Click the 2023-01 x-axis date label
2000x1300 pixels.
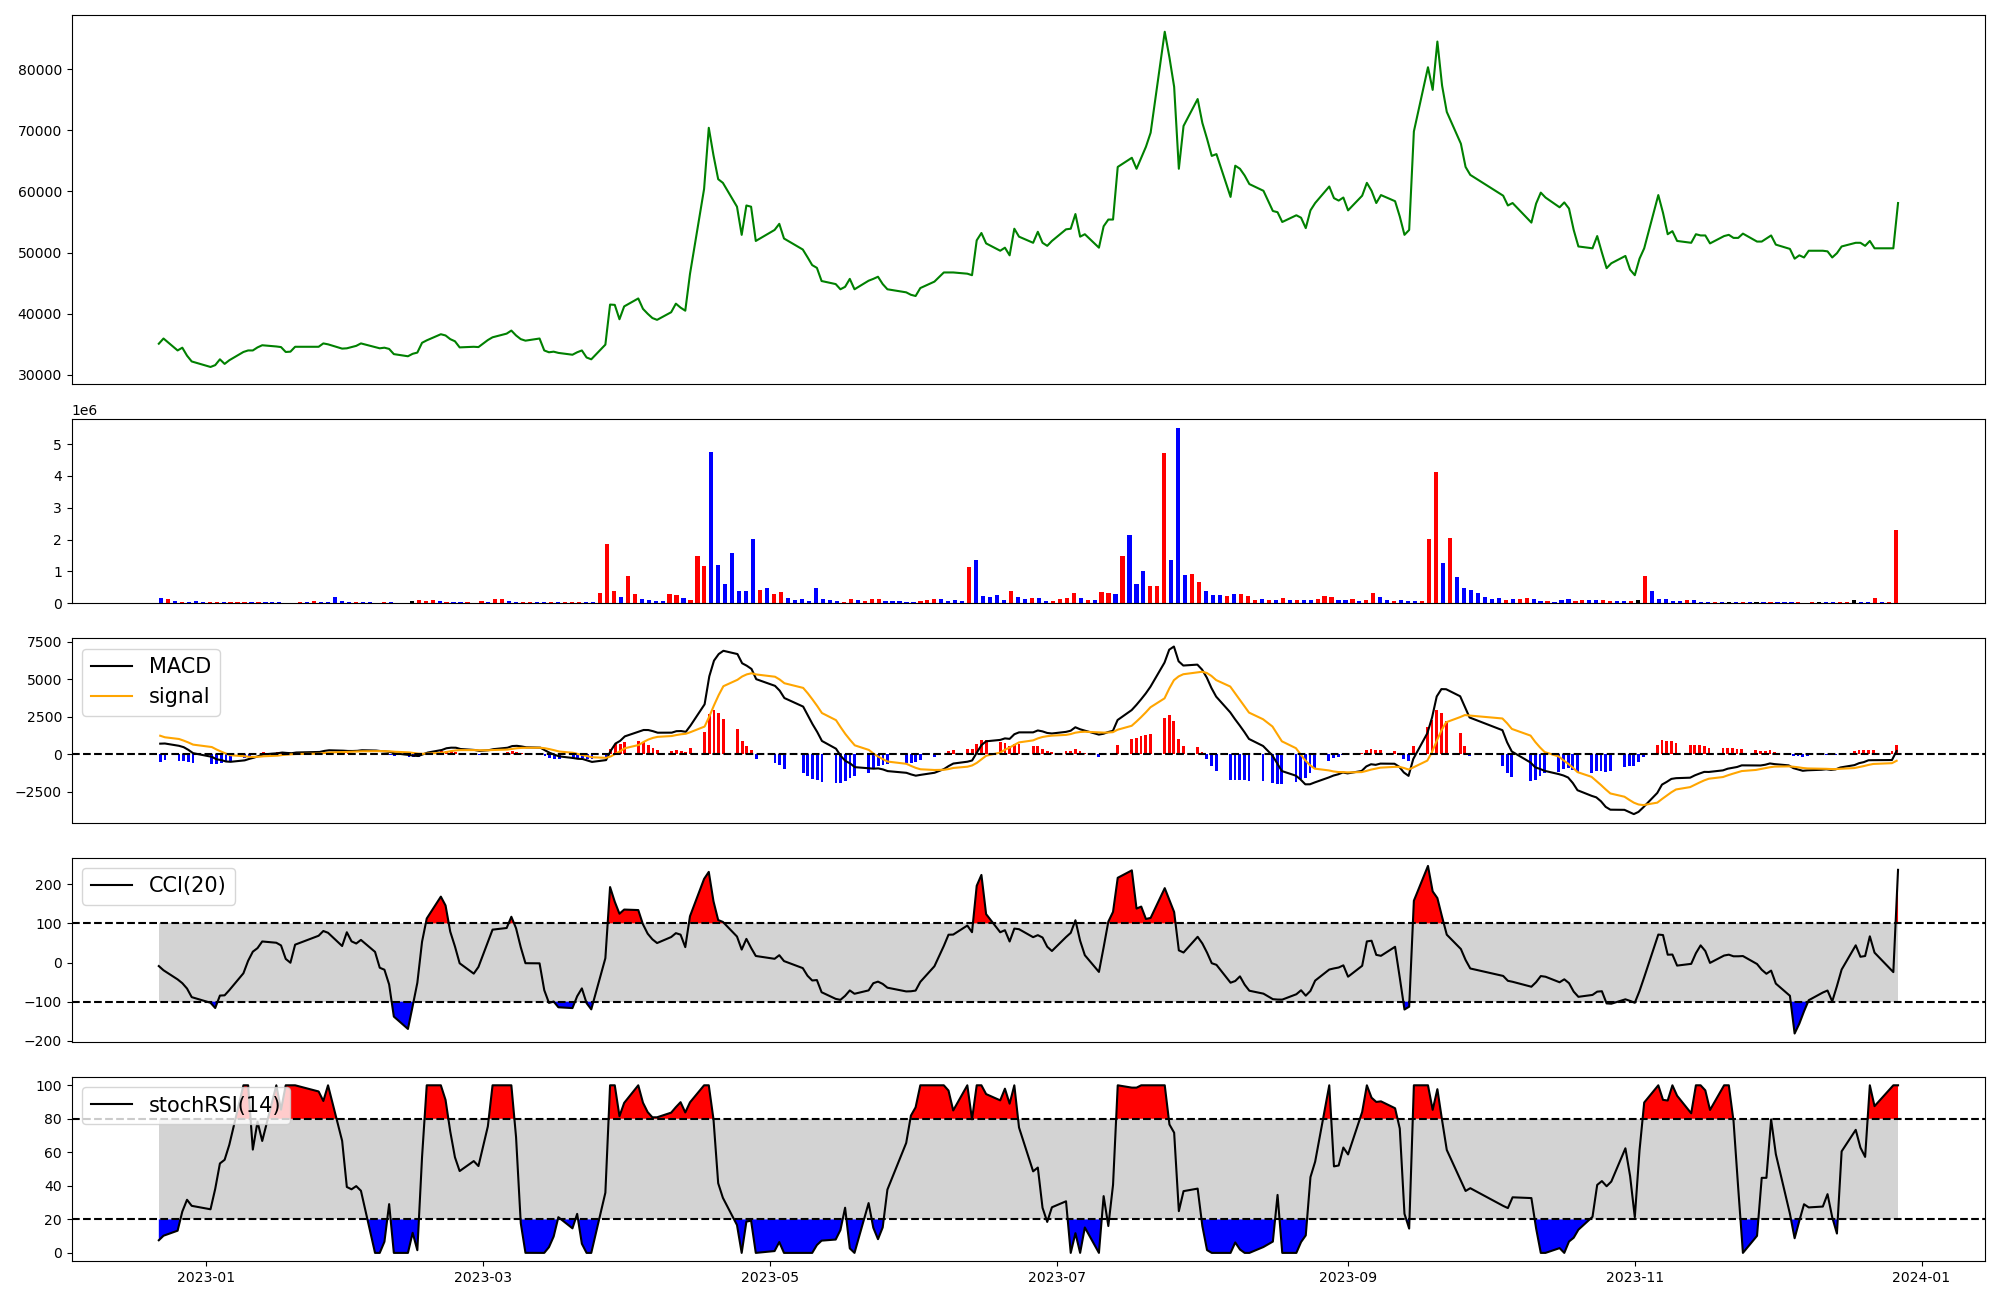206,1277
